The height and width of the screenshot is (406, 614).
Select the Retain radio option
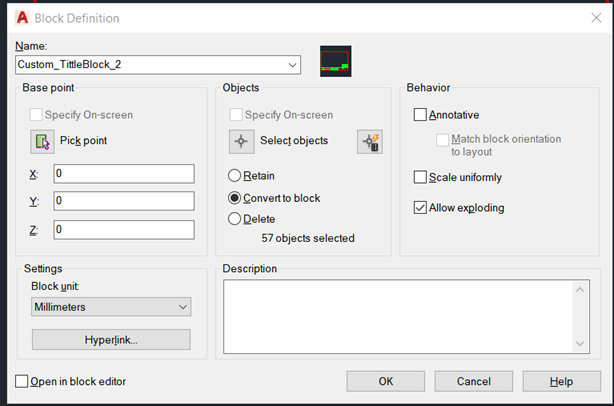point(234,175)
